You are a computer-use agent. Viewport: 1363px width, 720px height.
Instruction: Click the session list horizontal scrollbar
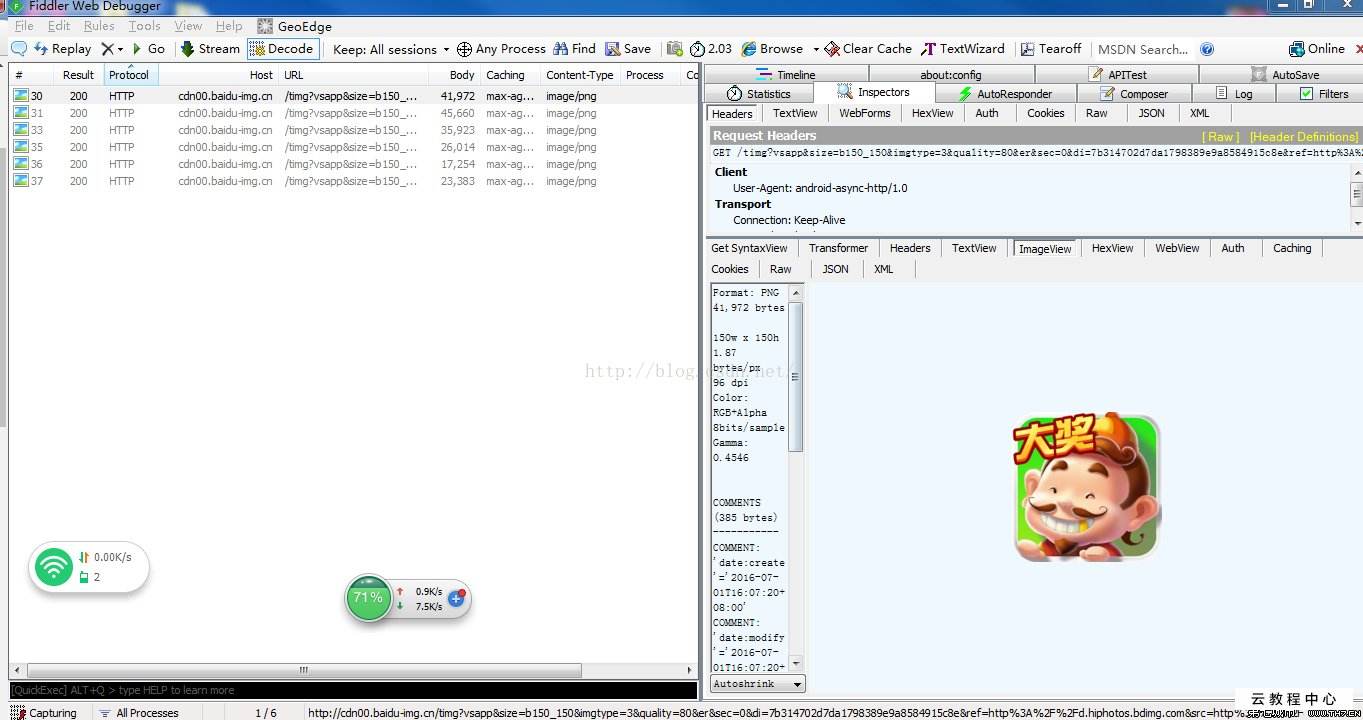[x=352, y=670]
